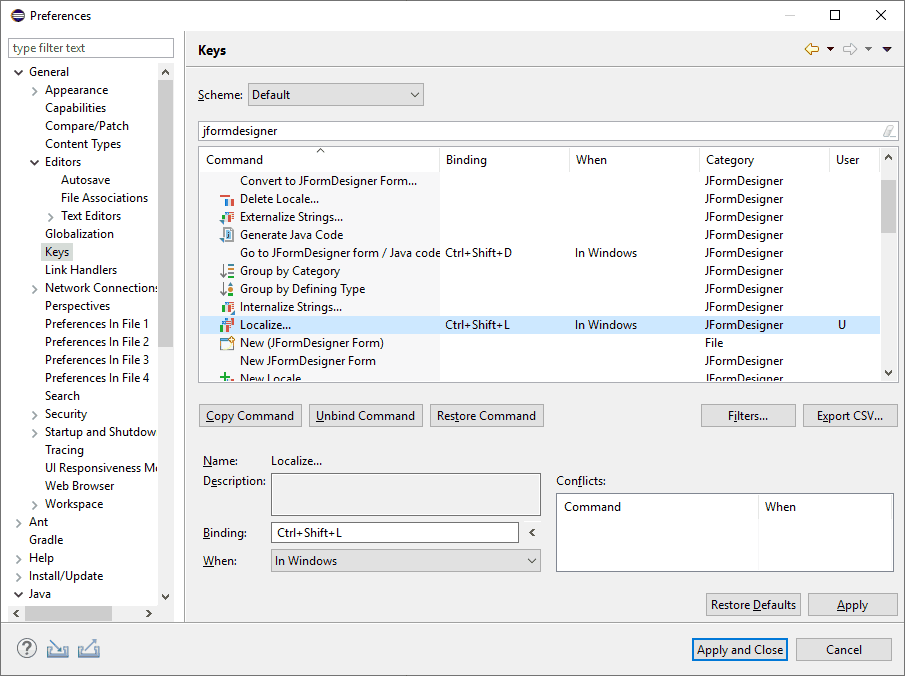905x676 pixels.
Task: Select Autosave under Editors
Action: pyautogui.click(x=85, y=180)
